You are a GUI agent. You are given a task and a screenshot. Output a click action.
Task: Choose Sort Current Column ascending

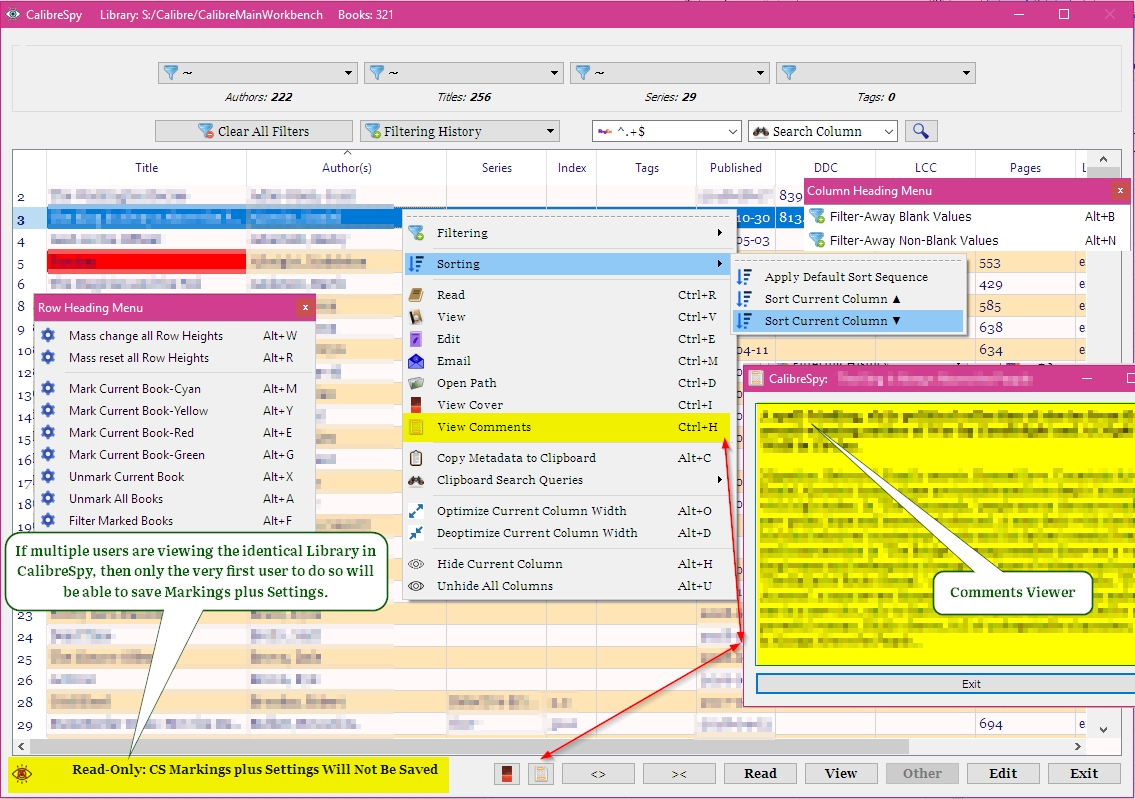pos(849,299)
